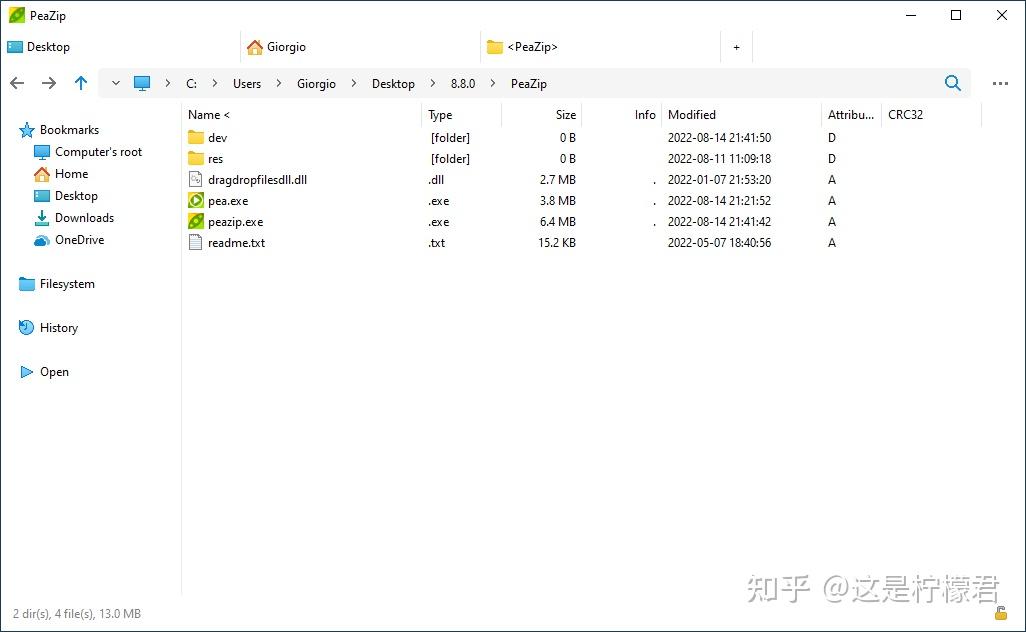Select the dragdropfilesdll.dll file icon
The width and height of the screenshot is (1026, 632).
pyautogui.click(x=195, y=179)
